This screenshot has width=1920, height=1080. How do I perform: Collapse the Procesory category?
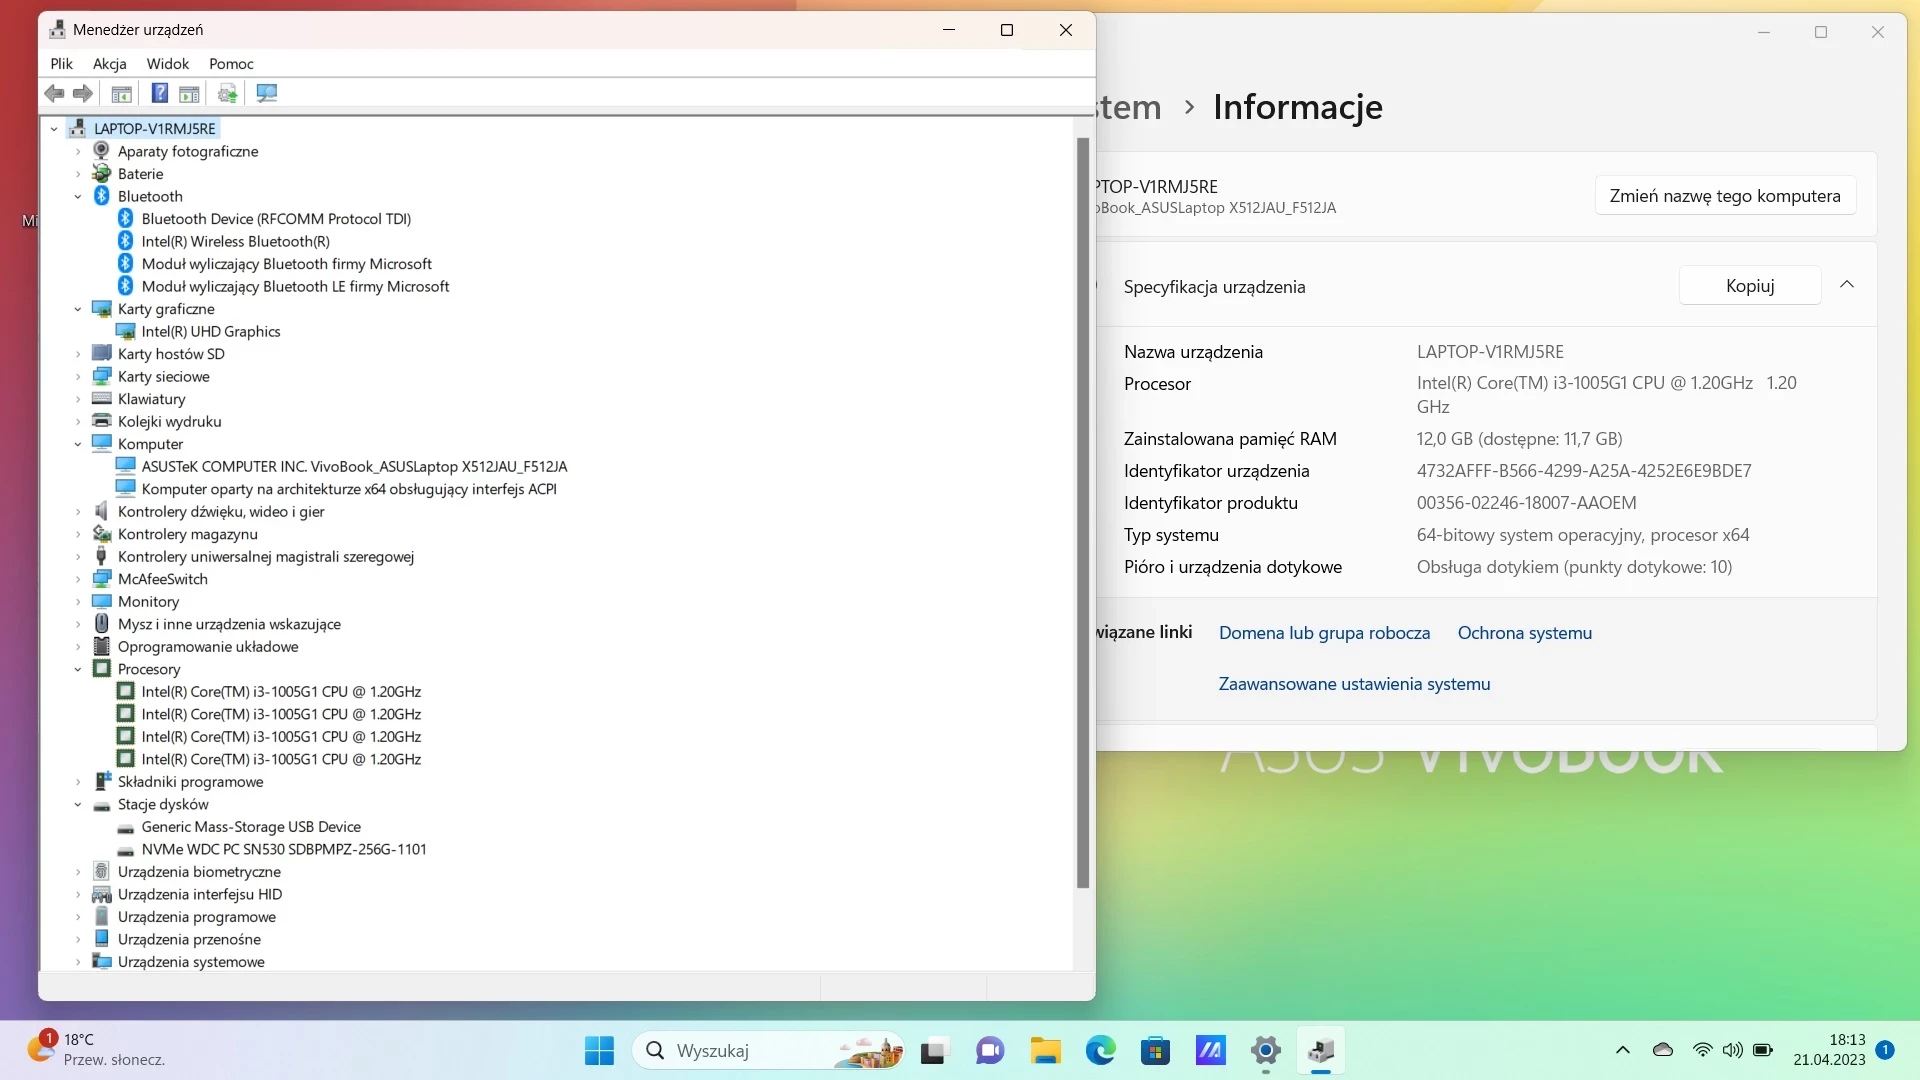(x=78, y=669)
